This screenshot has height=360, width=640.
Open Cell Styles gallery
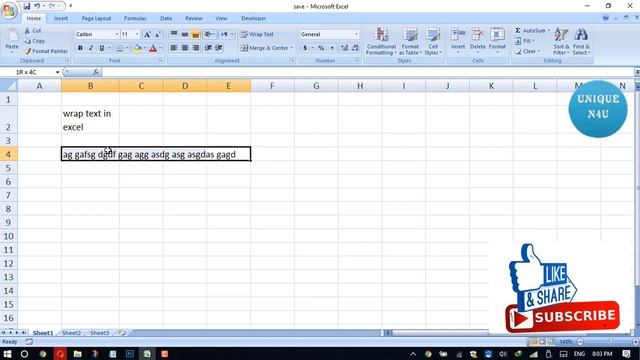click(x=433, y=41)
